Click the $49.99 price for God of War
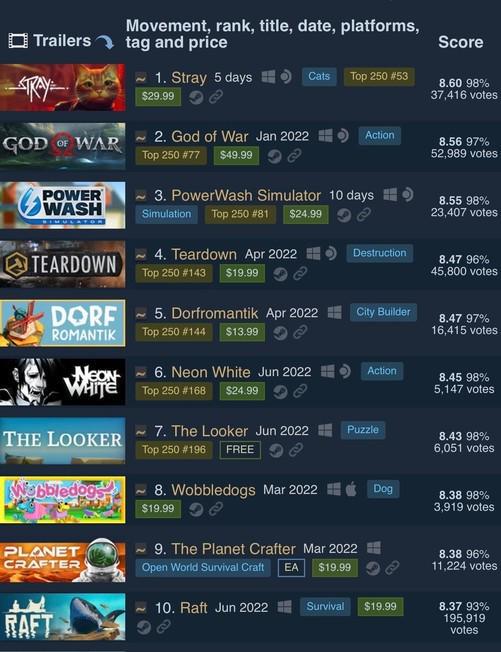 [x=236, y=156]
